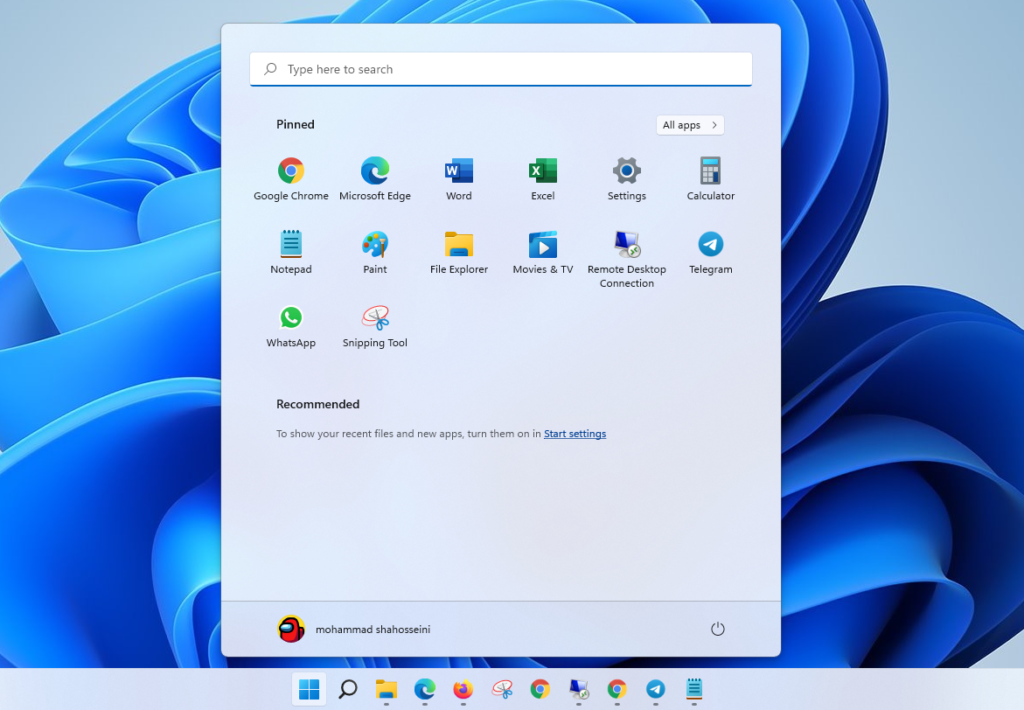This screenshot has height=710, width=1024.
Task: Launch Notepad from the Pinned apps grid
Action: (291, 252)
